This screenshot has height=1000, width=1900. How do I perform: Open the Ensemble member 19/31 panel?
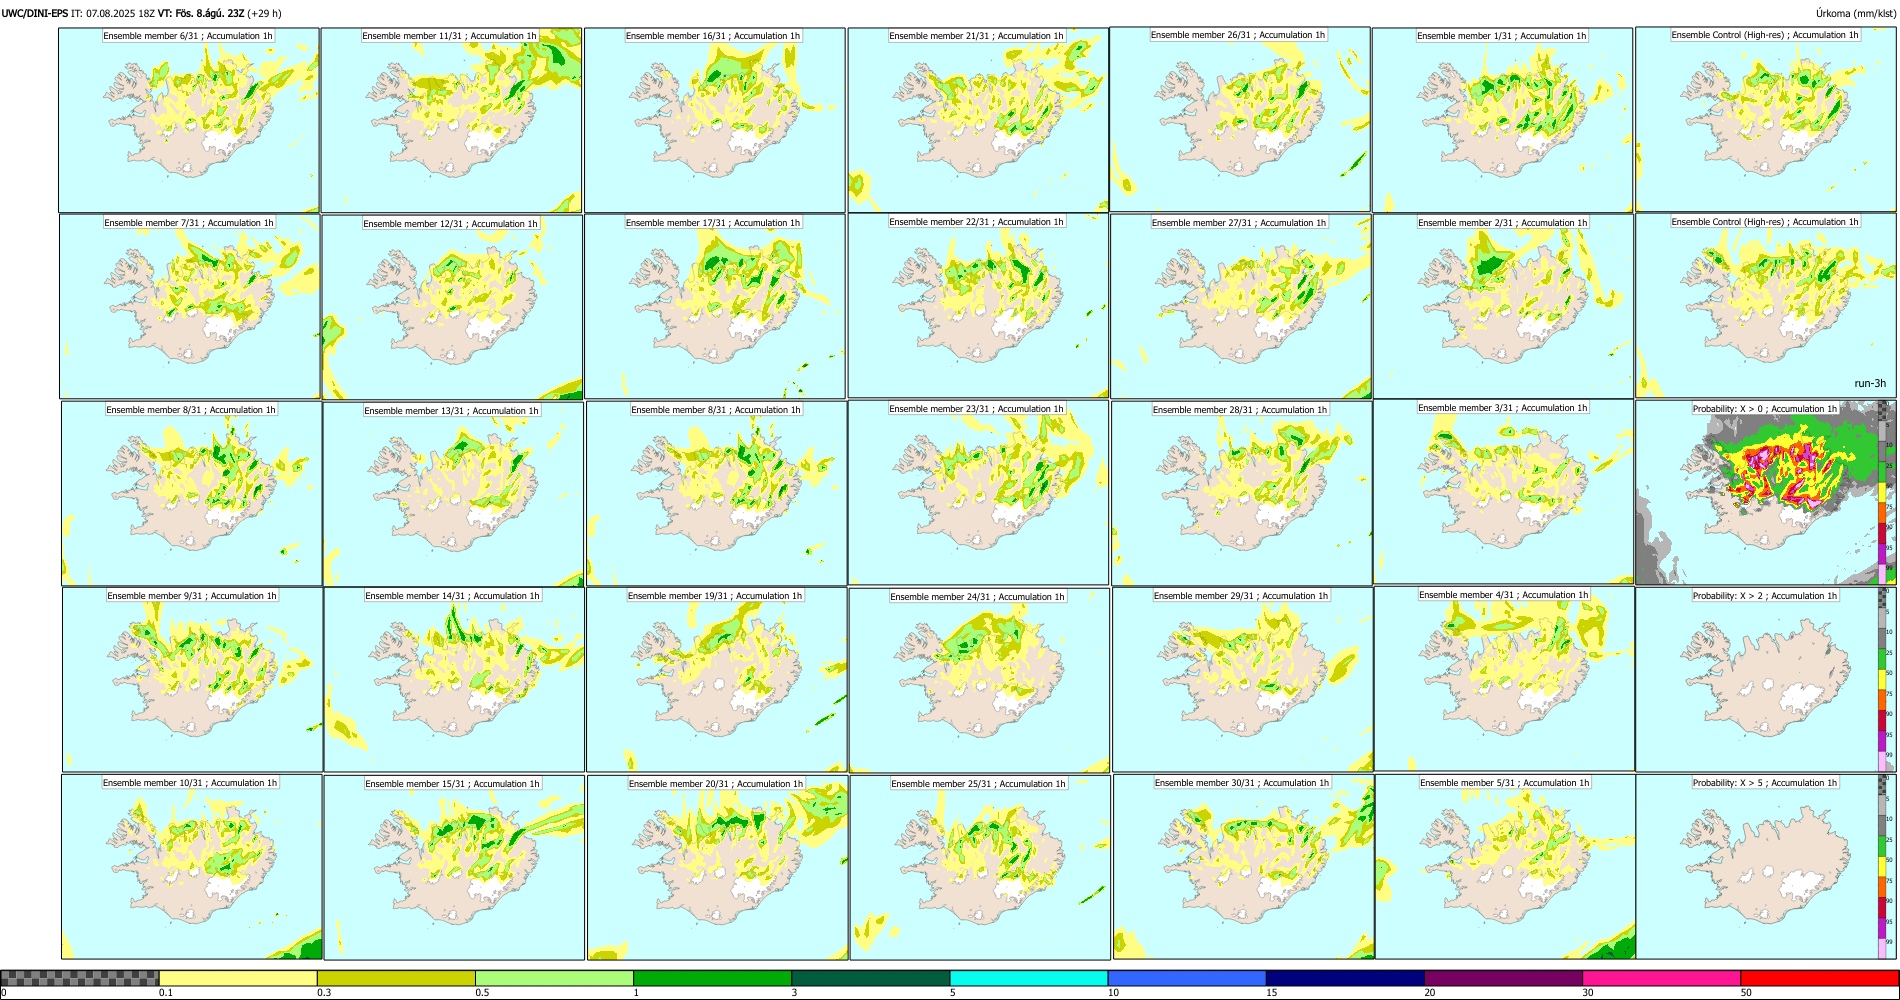[x=716, y=680]
